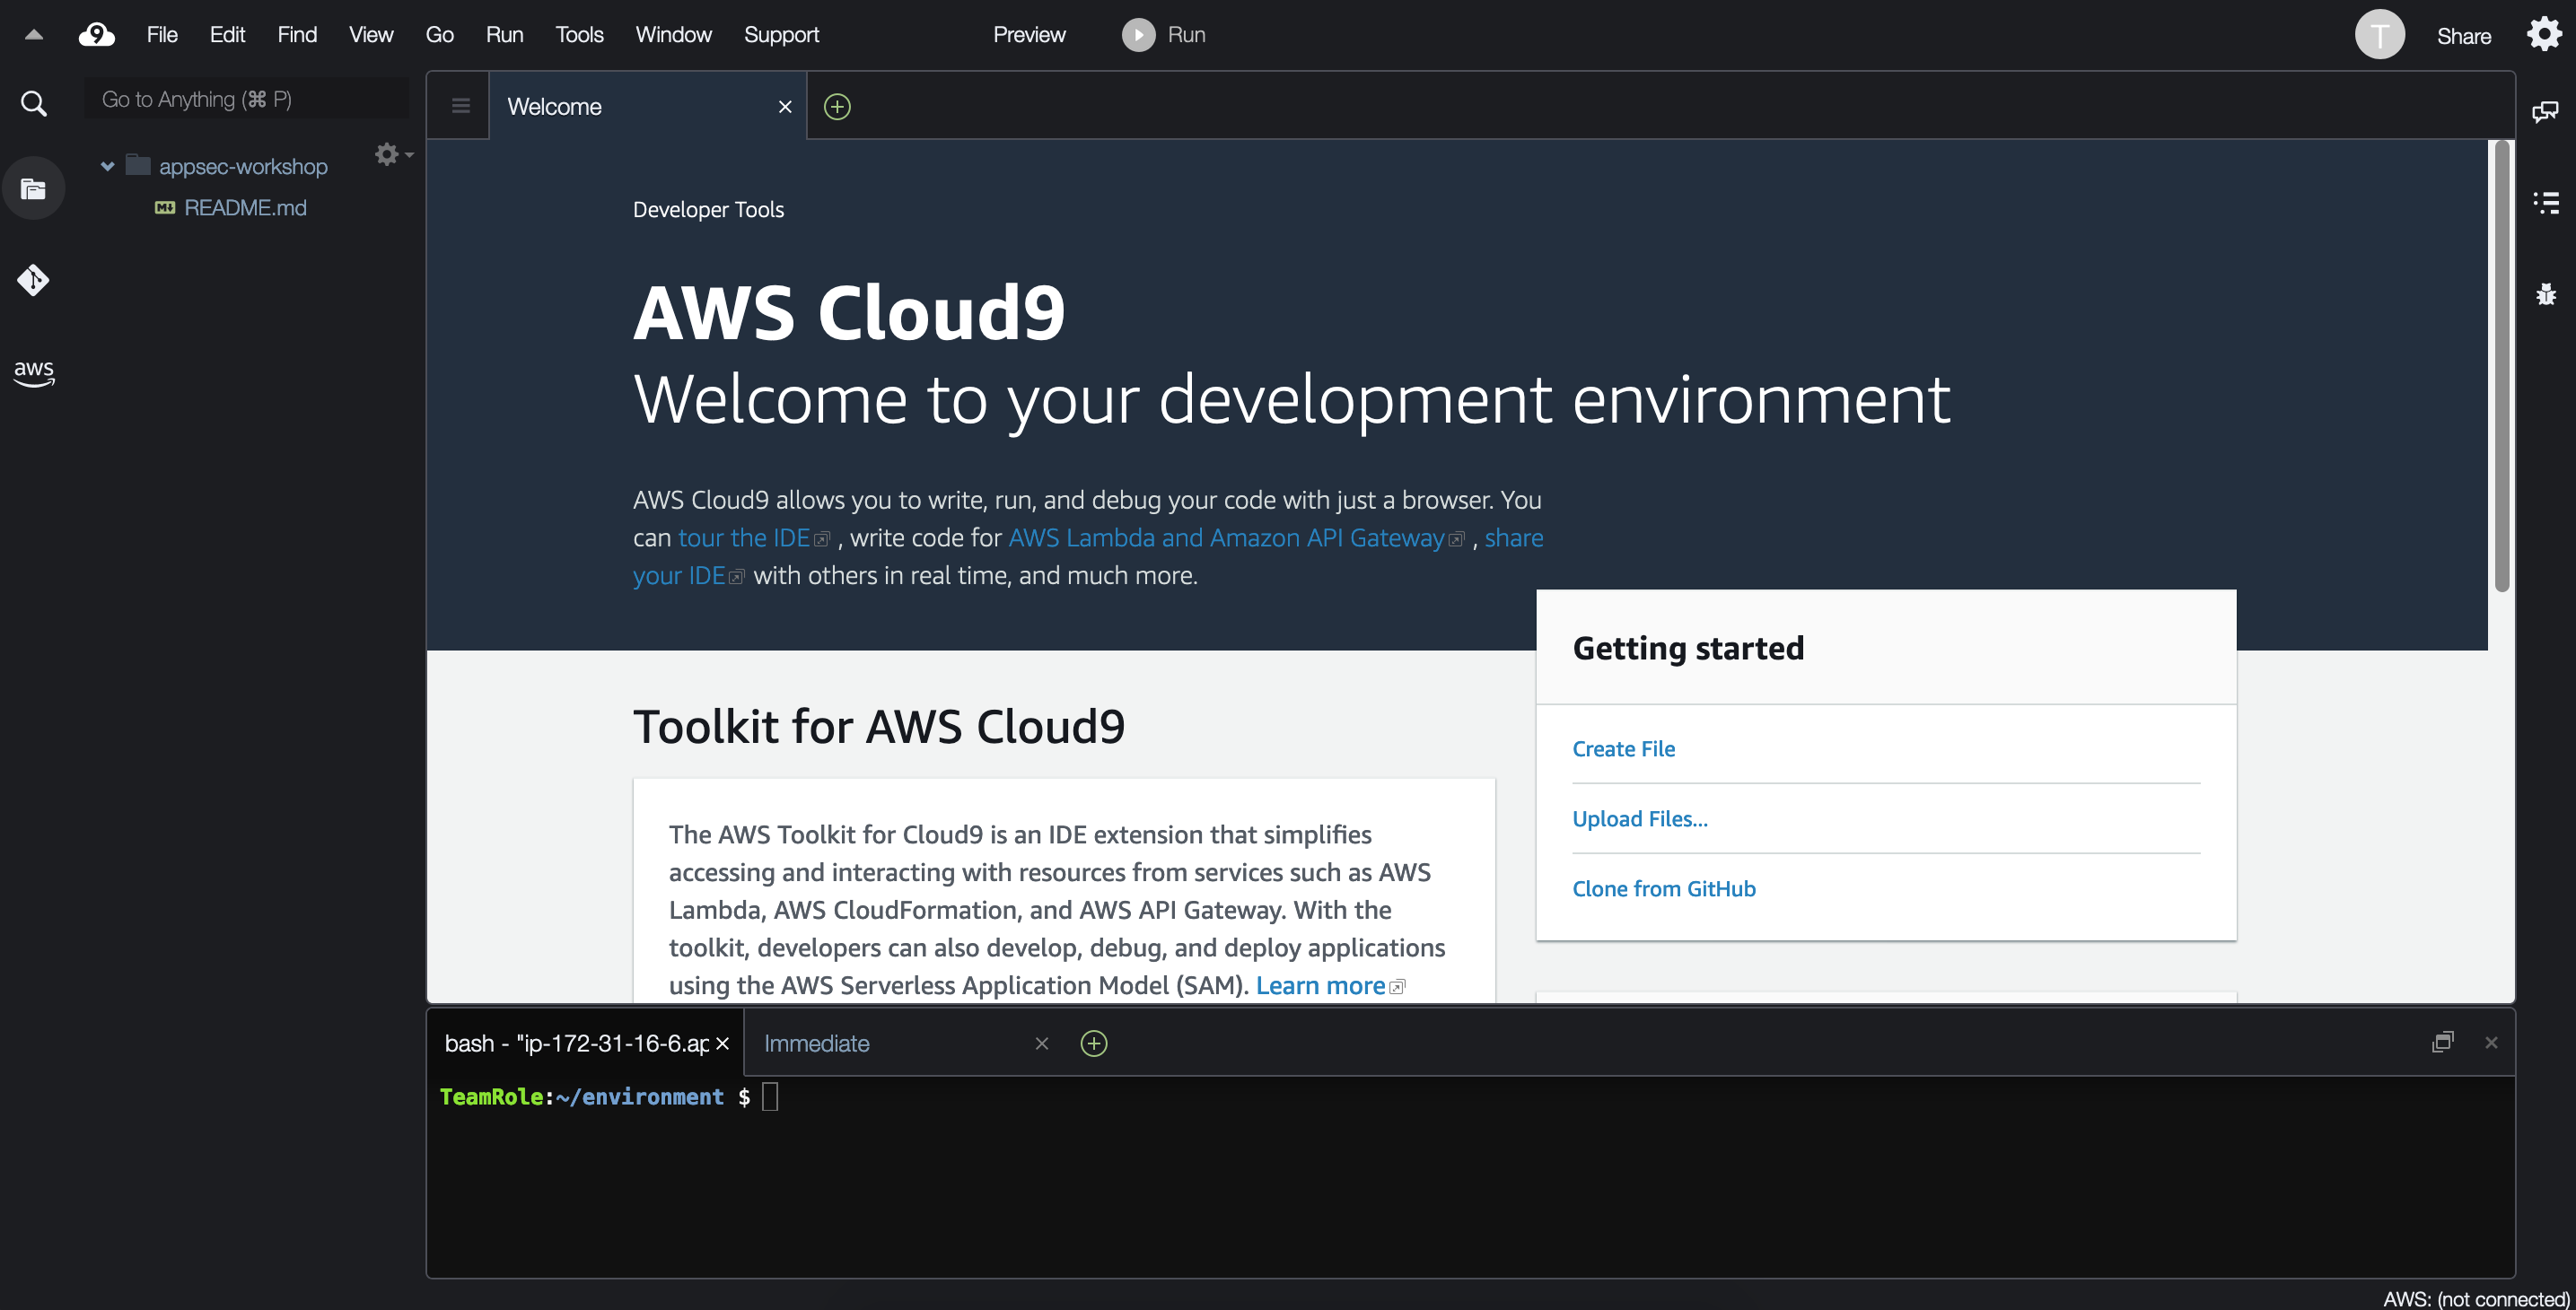Open the Tools menu
The width and height of the screenshot is (2576, 1310).
579,35
